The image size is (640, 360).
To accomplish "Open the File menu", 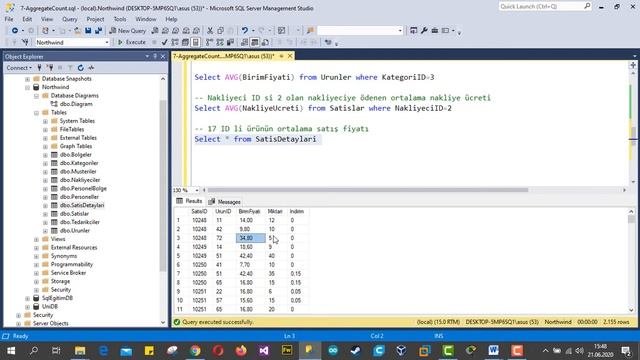I will (x=9, y=19).
